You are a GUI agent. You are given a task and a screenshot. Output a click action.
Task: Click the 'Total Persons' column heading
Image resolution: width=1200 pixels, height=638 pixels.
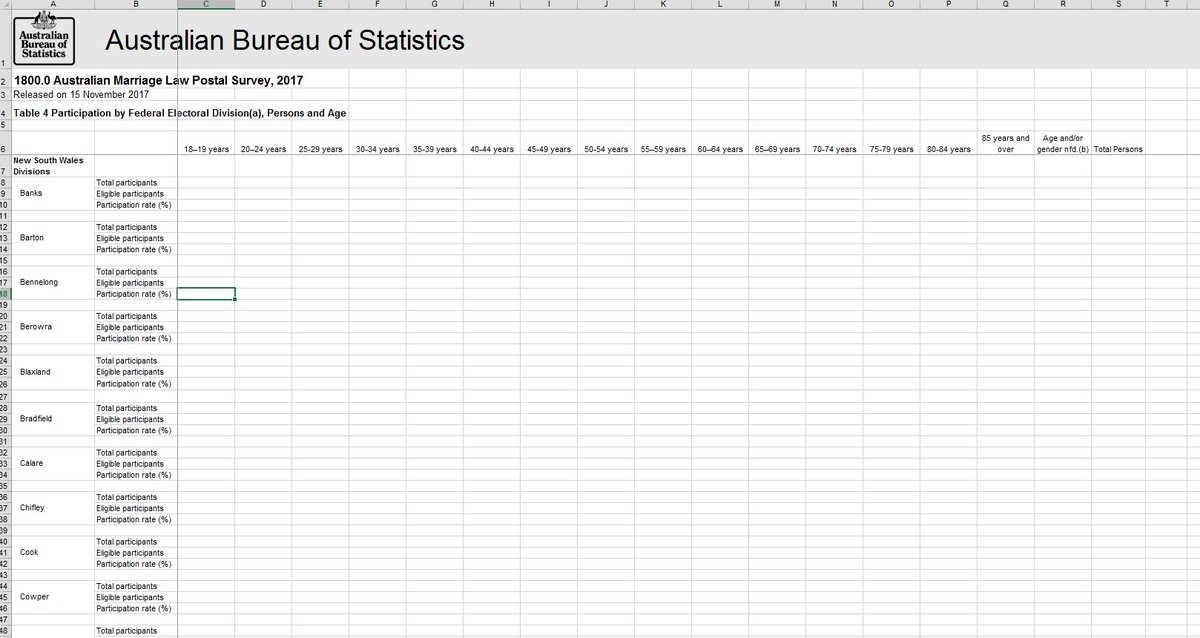point(1119,150)
